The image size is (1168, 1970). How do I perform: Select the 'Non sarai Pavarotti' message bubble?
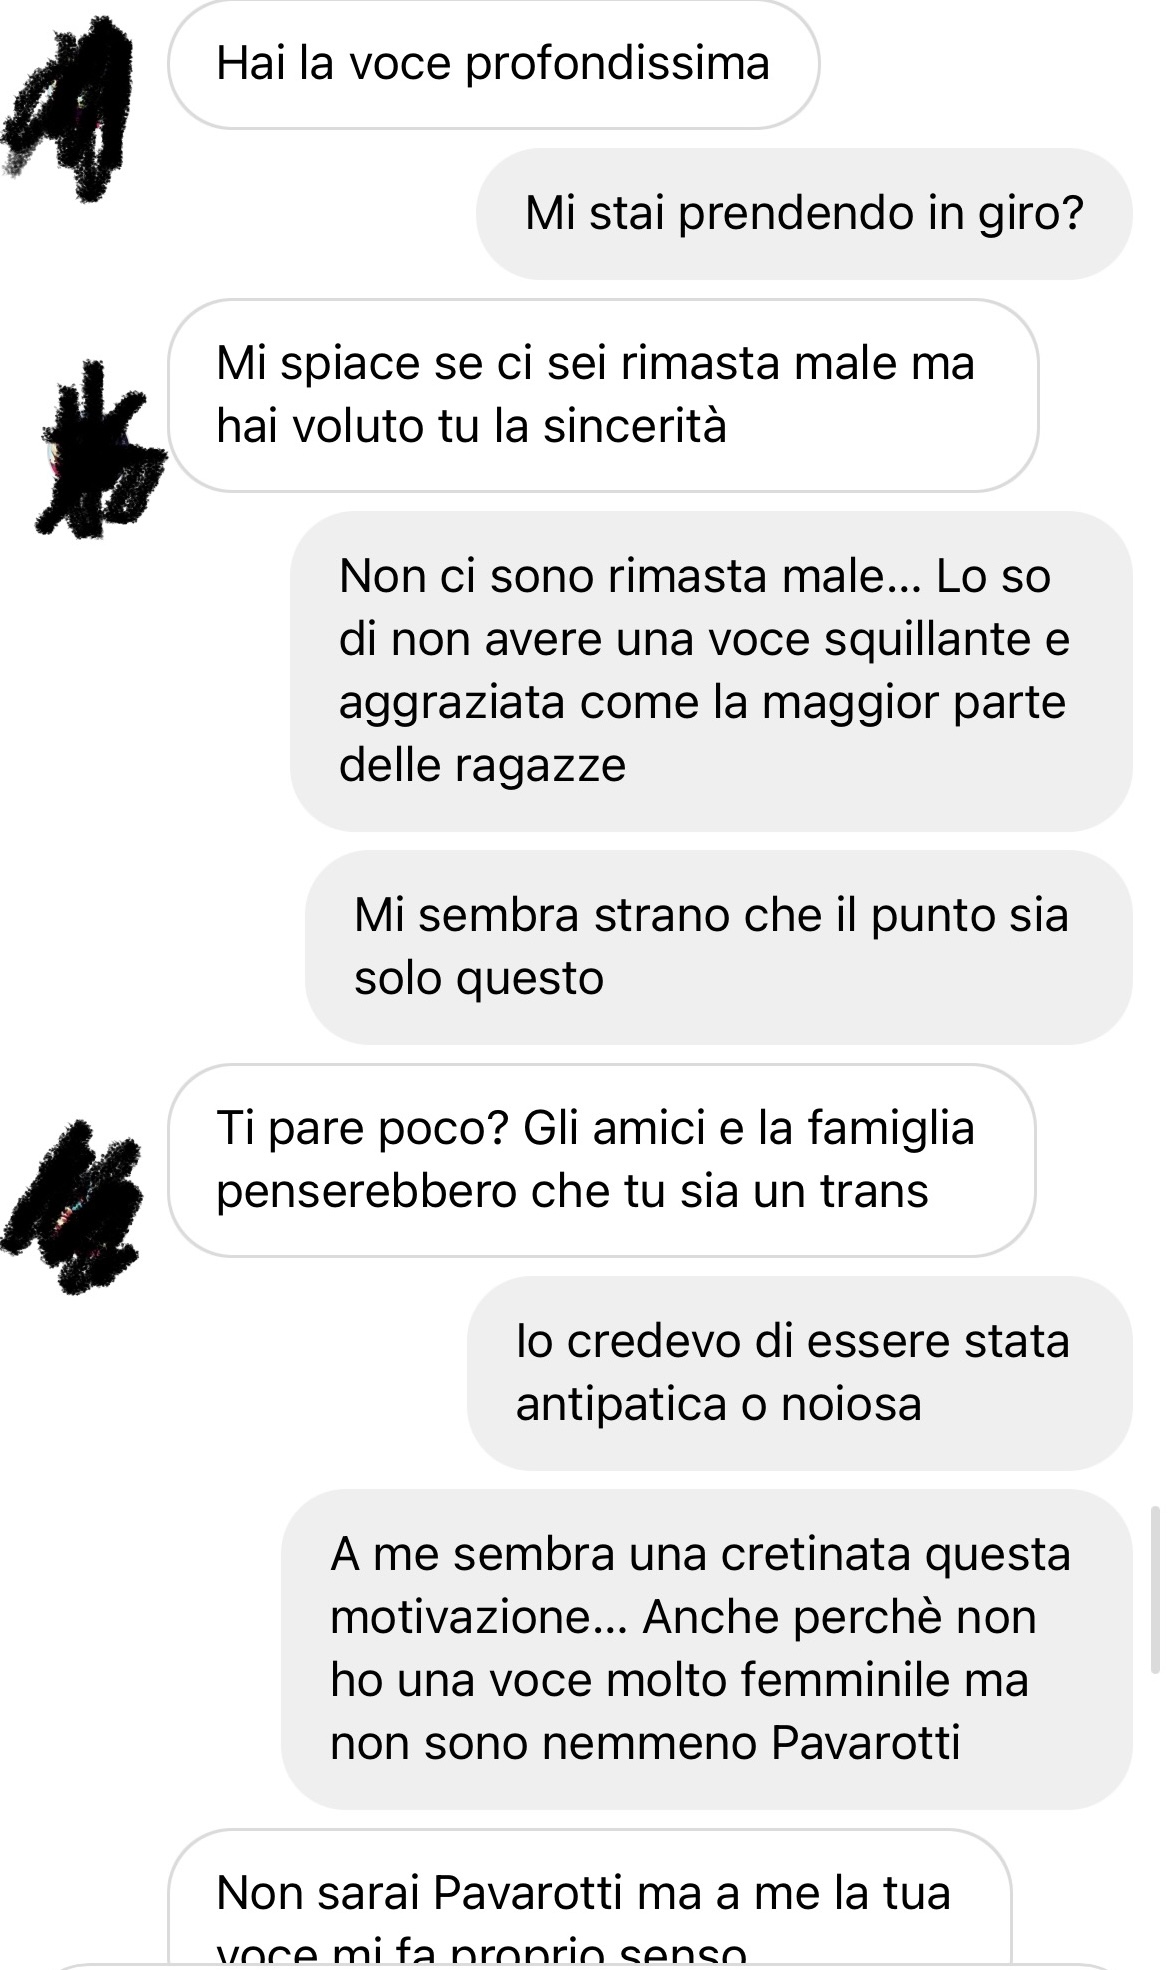(590, 1900)
